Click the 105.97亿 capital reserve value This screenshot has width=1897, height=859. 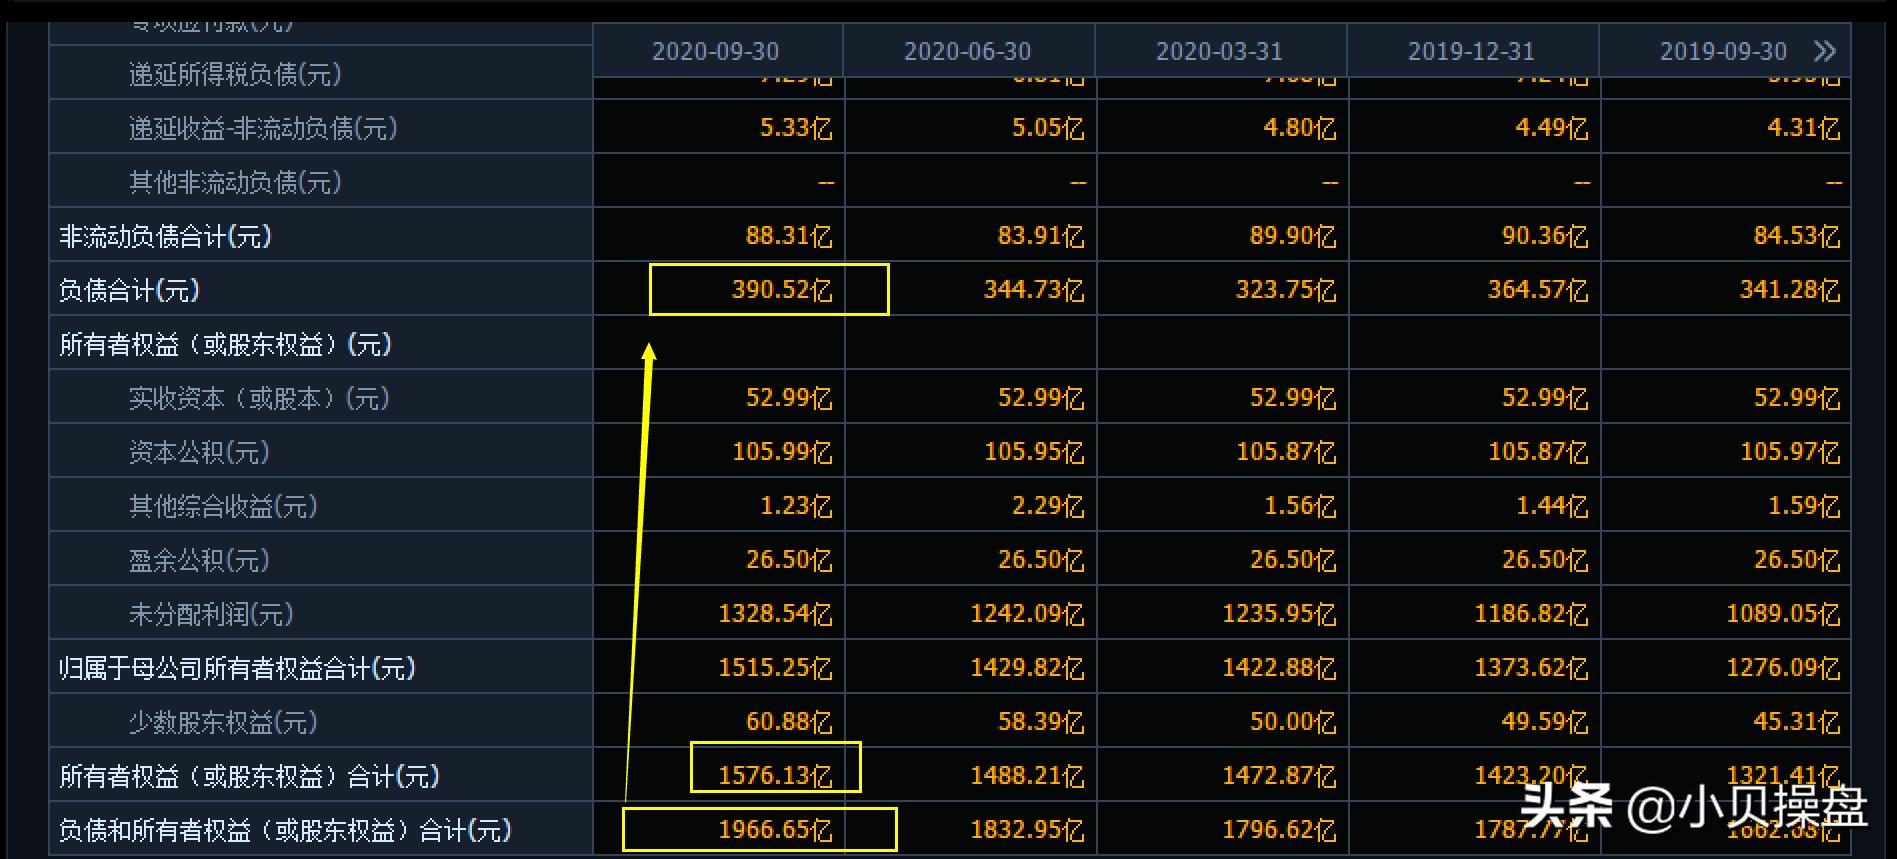pyautogui.click(x=1790, y=452)
